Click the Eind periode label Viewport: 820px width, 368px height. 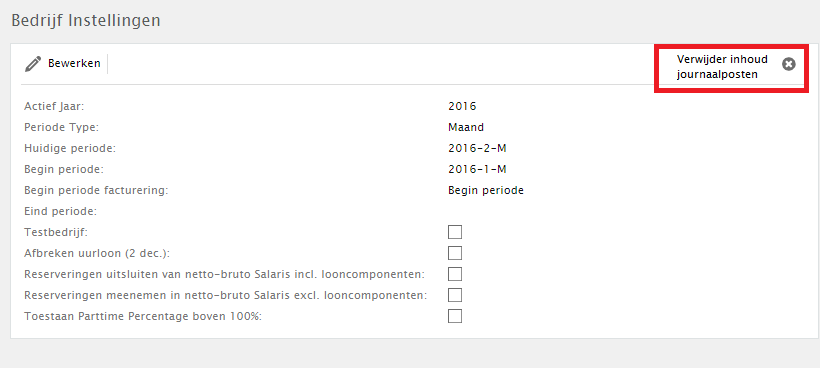coord(61,211)
